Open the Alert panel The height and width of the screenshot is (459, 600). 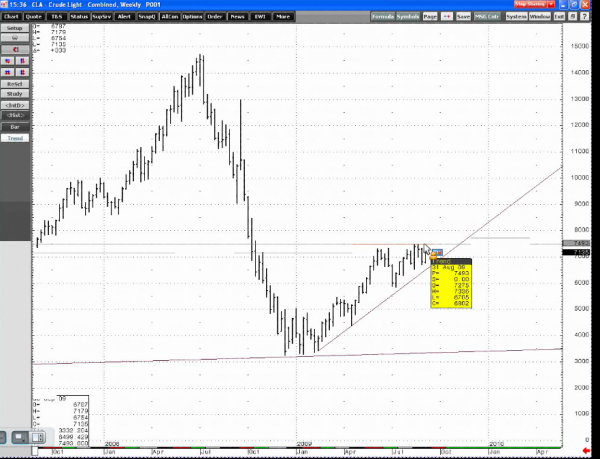tap(124, 17)
